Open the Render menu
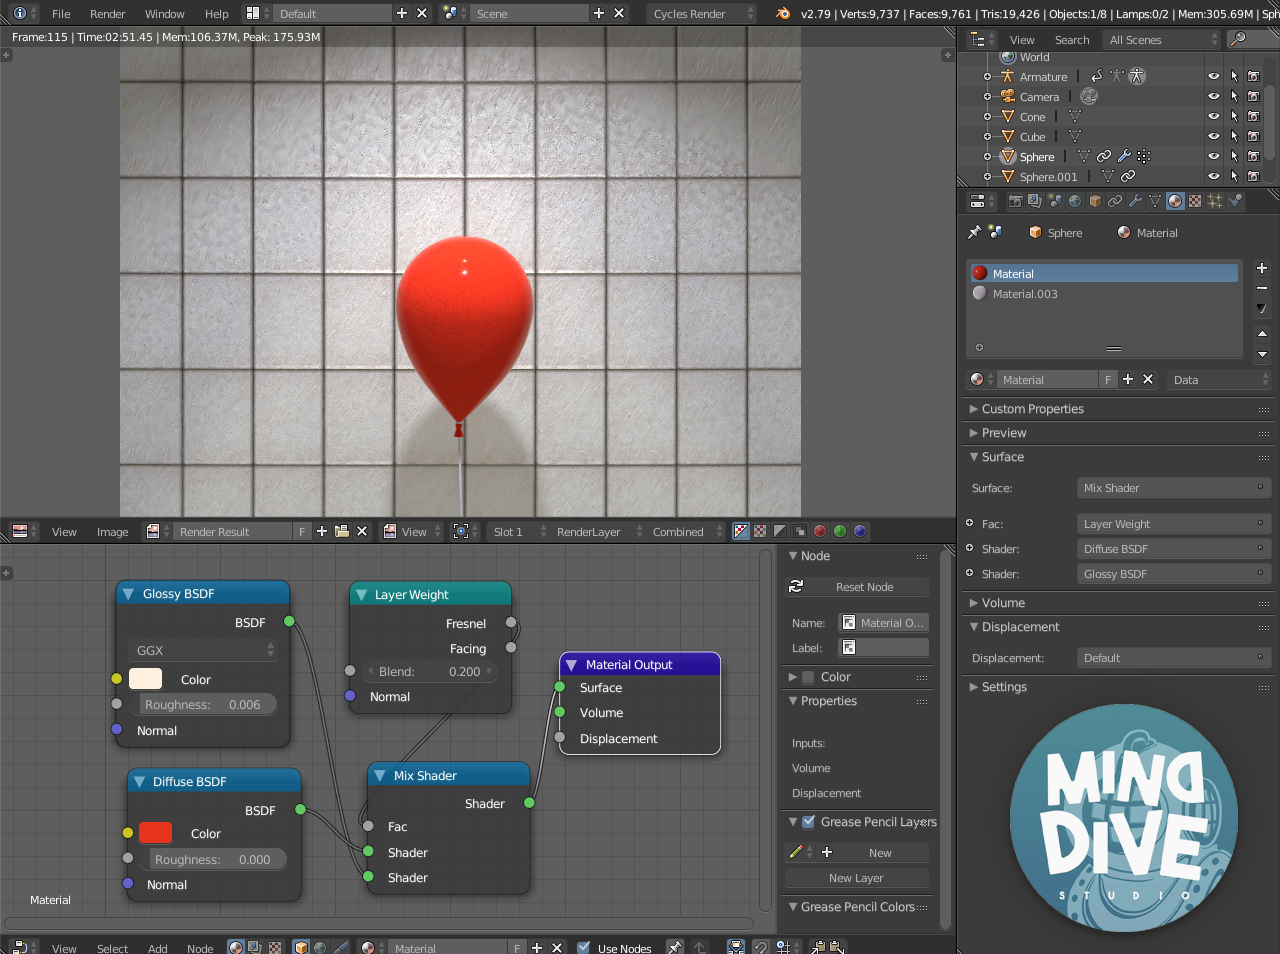1280x954 pixels. pos(107,14)
